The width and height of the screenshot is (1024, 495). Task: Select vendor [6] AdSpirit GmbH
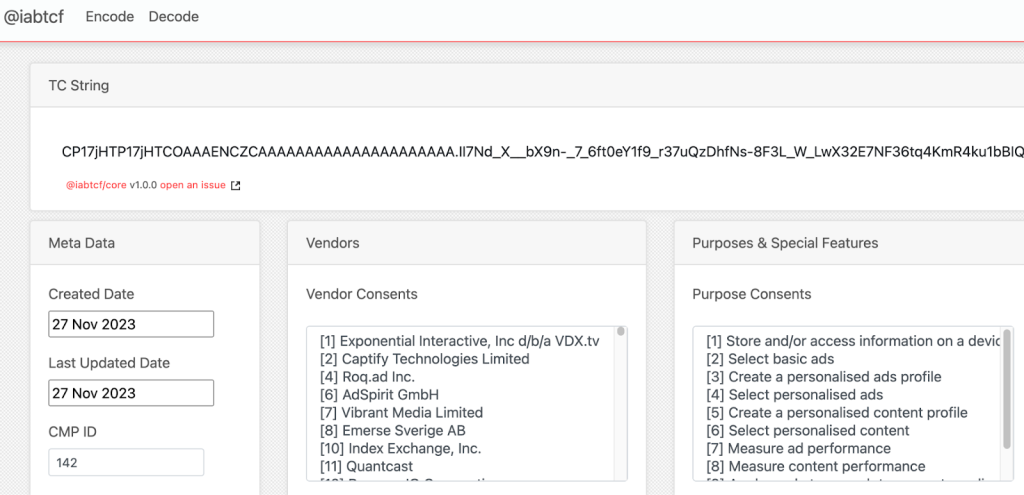tap(379, 394)
